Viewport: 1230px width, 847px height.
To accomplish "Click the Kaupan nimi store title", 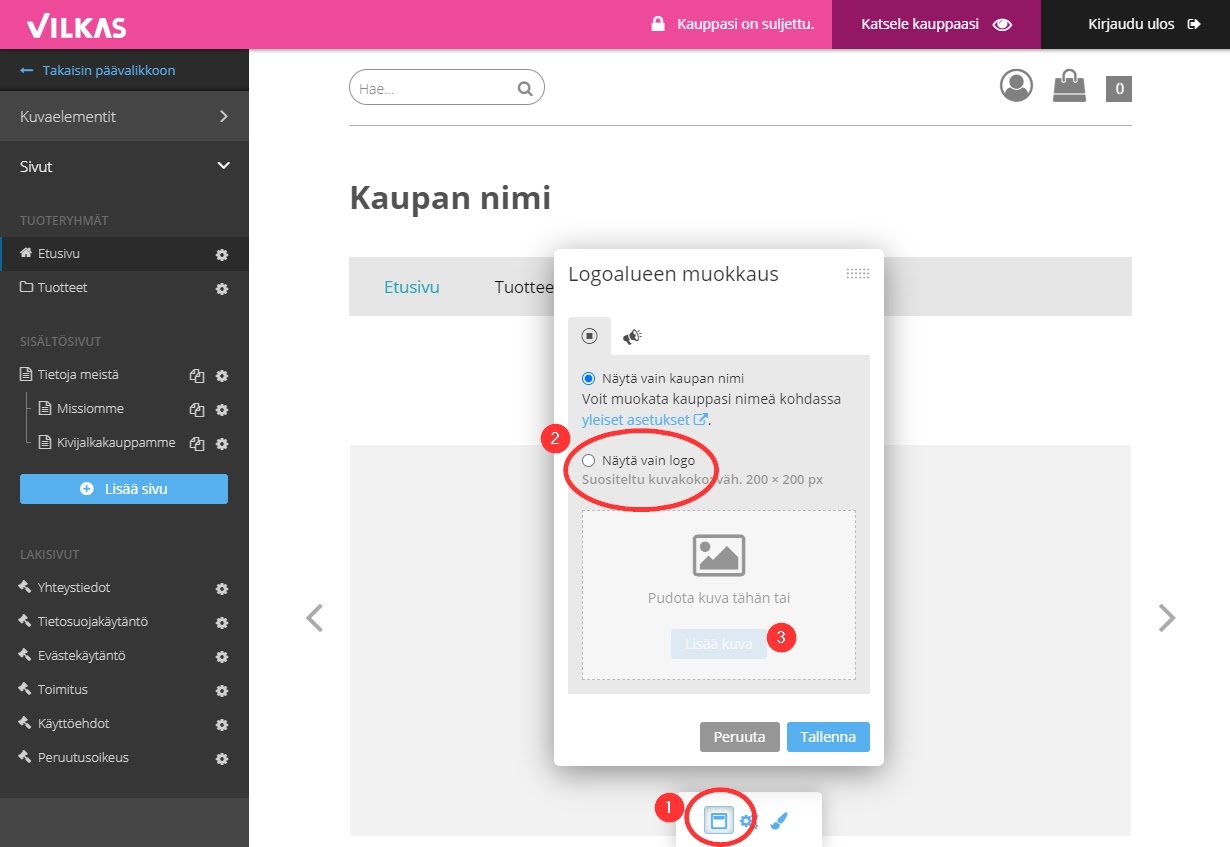I will (x=450, y=198).
